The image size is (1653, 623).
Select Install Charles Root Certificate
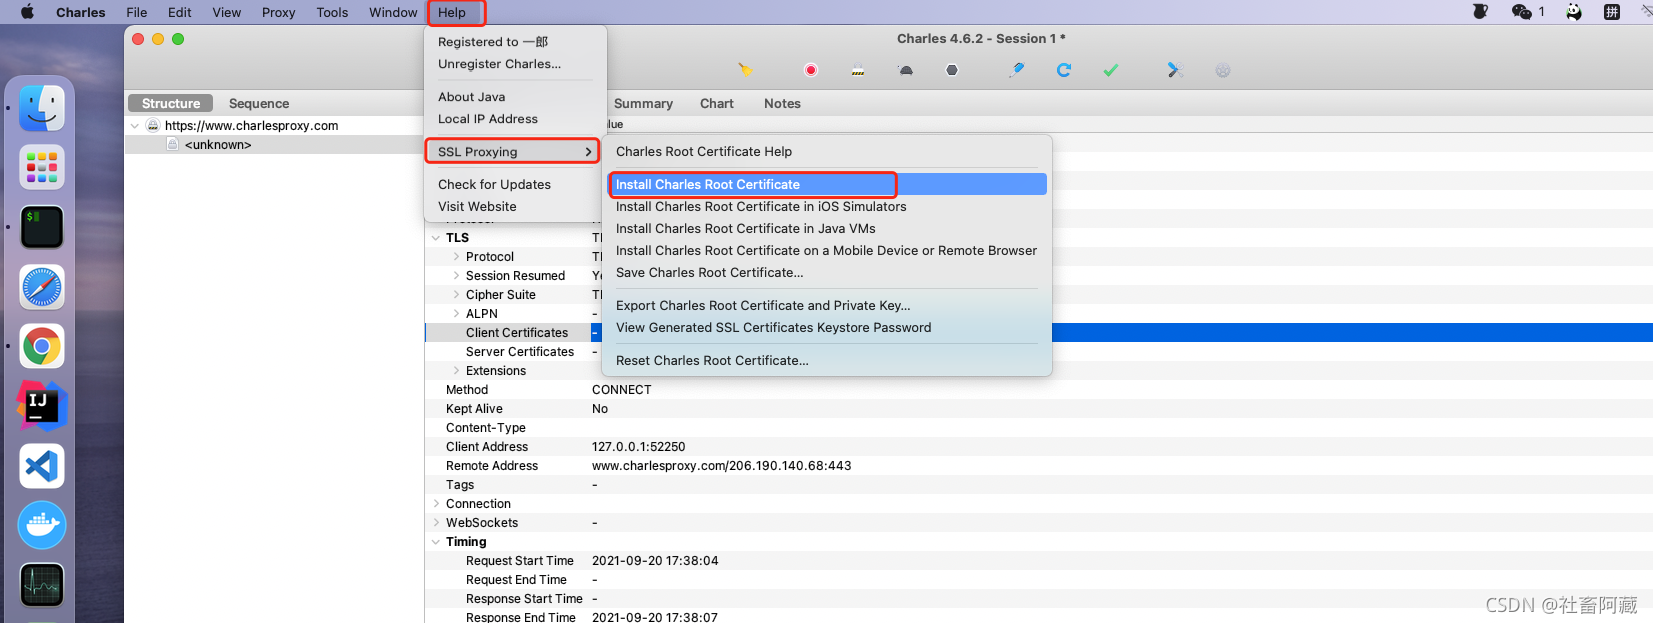827,184
